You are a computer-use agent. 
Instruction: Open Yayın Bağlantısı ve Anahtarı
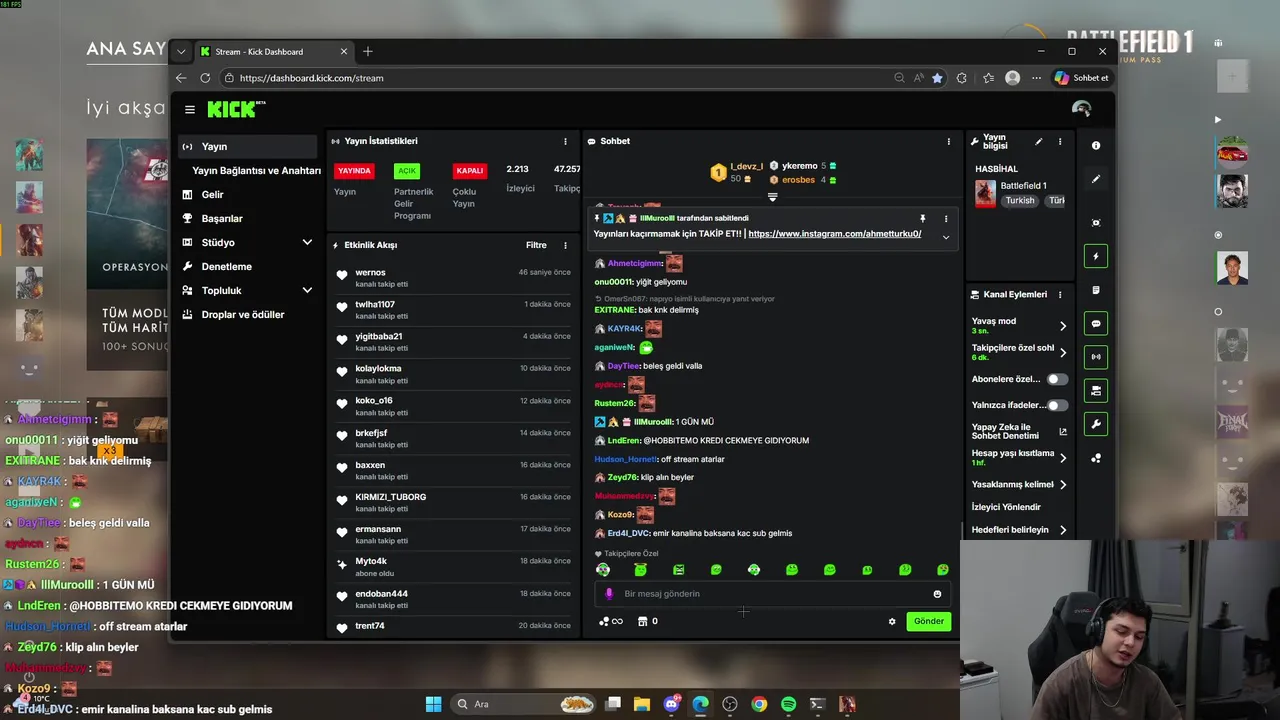256,170
